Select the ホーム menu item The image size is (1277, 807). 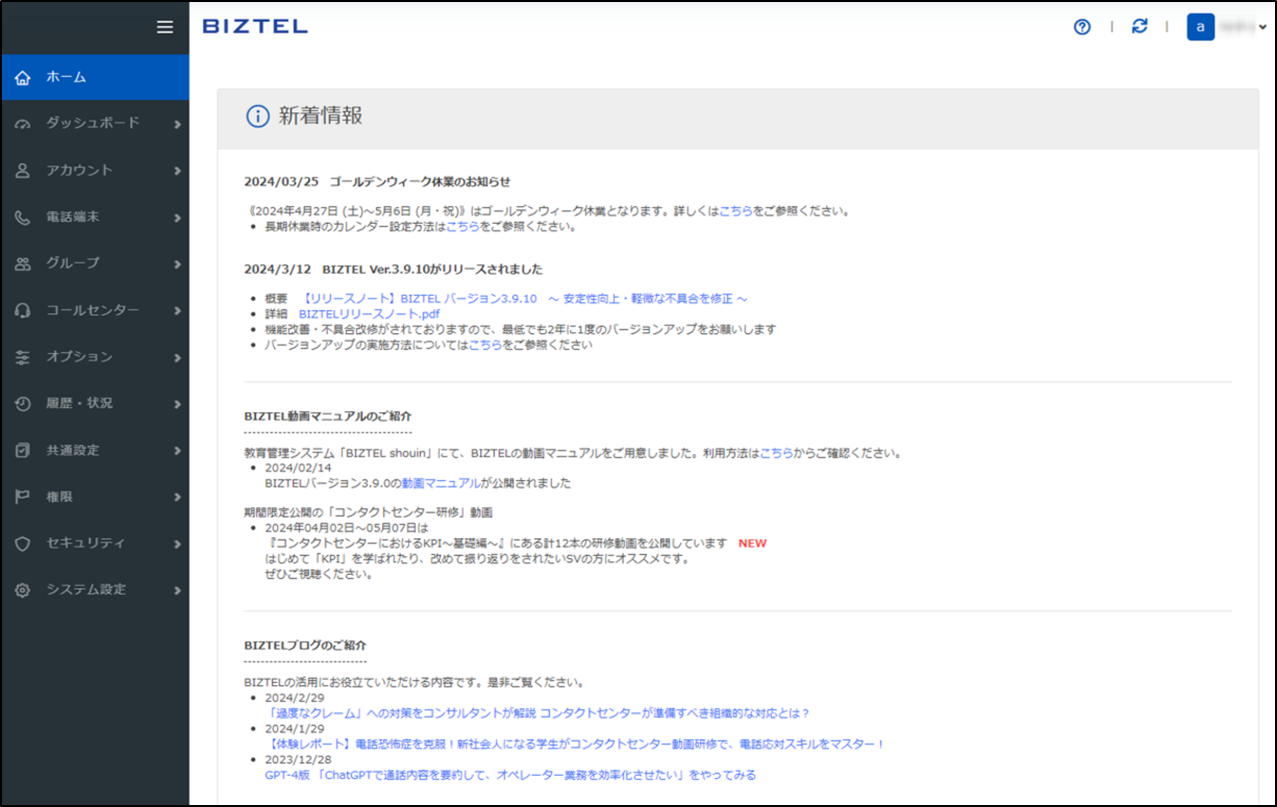(95, 77)
